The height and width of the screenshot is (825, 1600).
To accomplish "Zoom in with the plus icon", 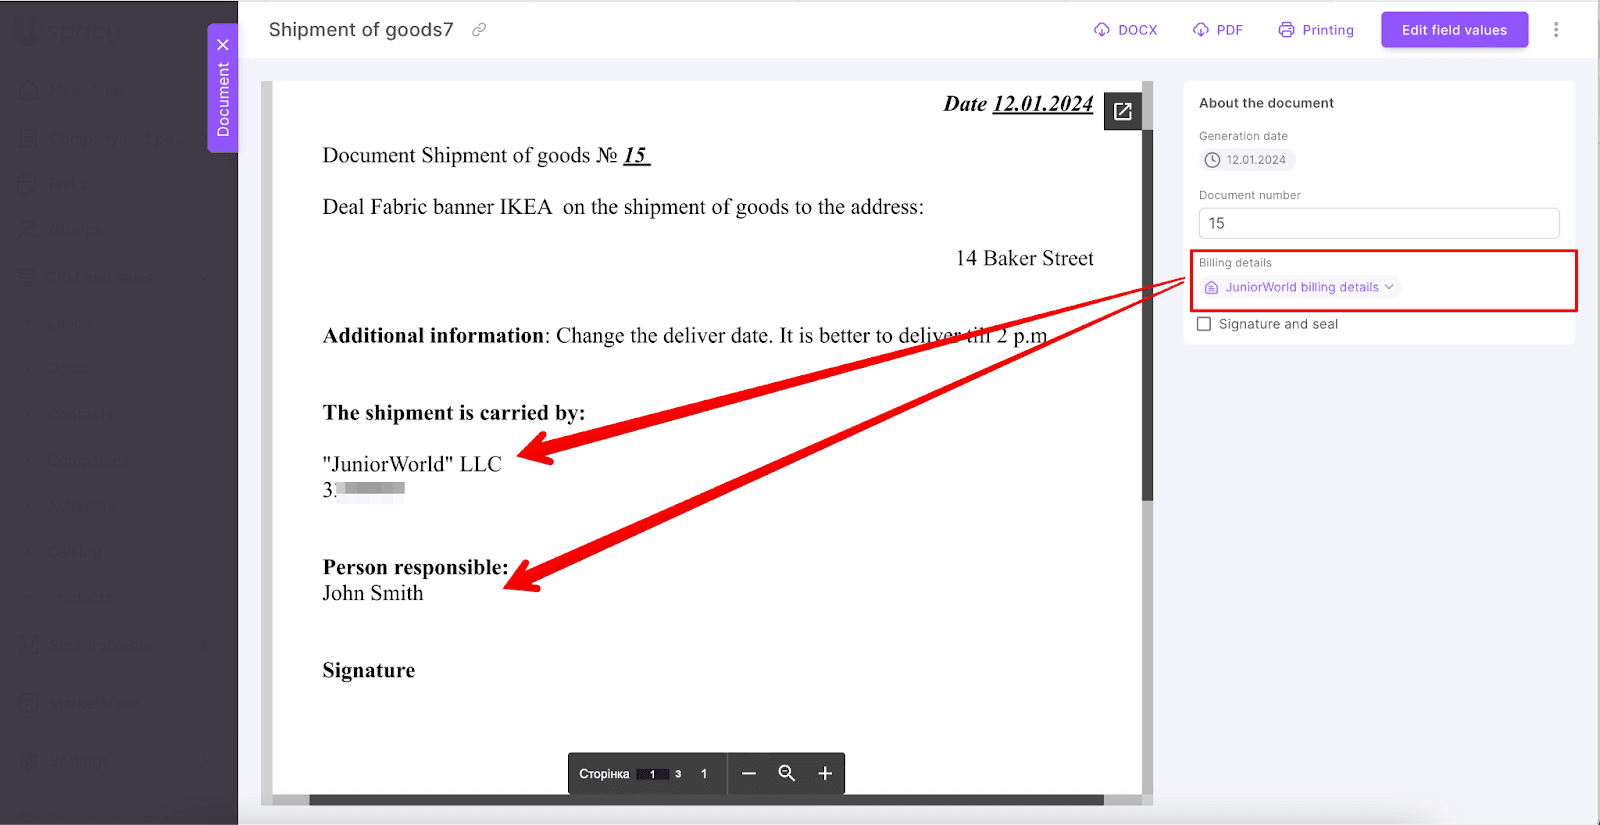I will click(825, 773).
